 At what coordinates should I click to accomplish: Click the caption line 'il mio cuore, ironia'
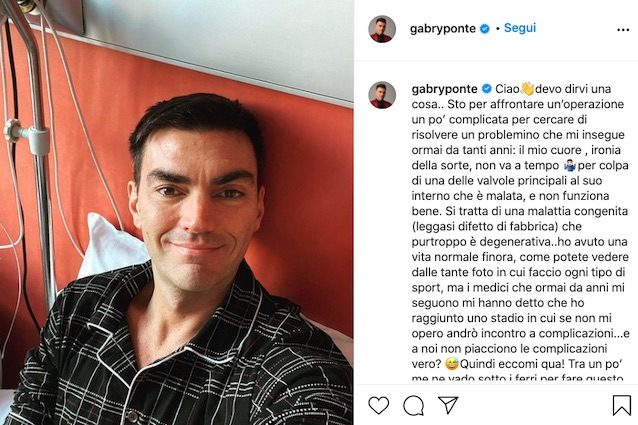(x=570, y=150)
